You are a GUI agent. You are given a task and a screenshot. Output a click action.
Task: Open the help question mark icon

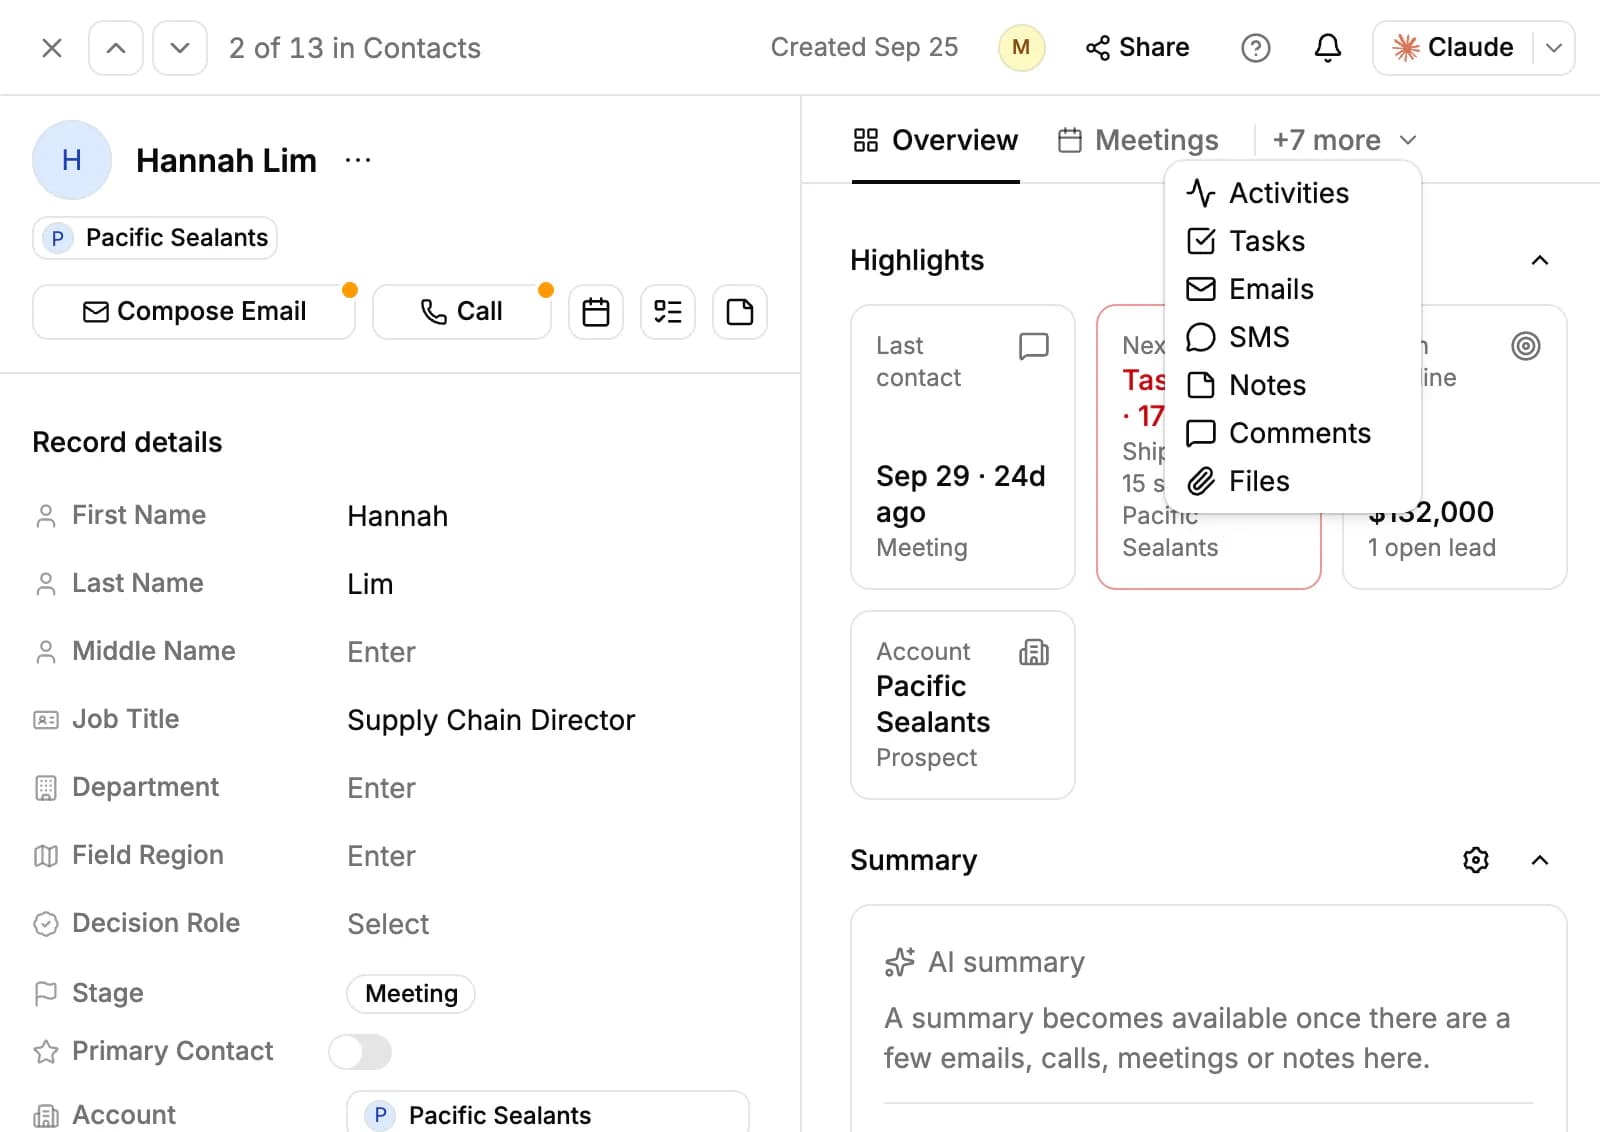point(1255,48)
